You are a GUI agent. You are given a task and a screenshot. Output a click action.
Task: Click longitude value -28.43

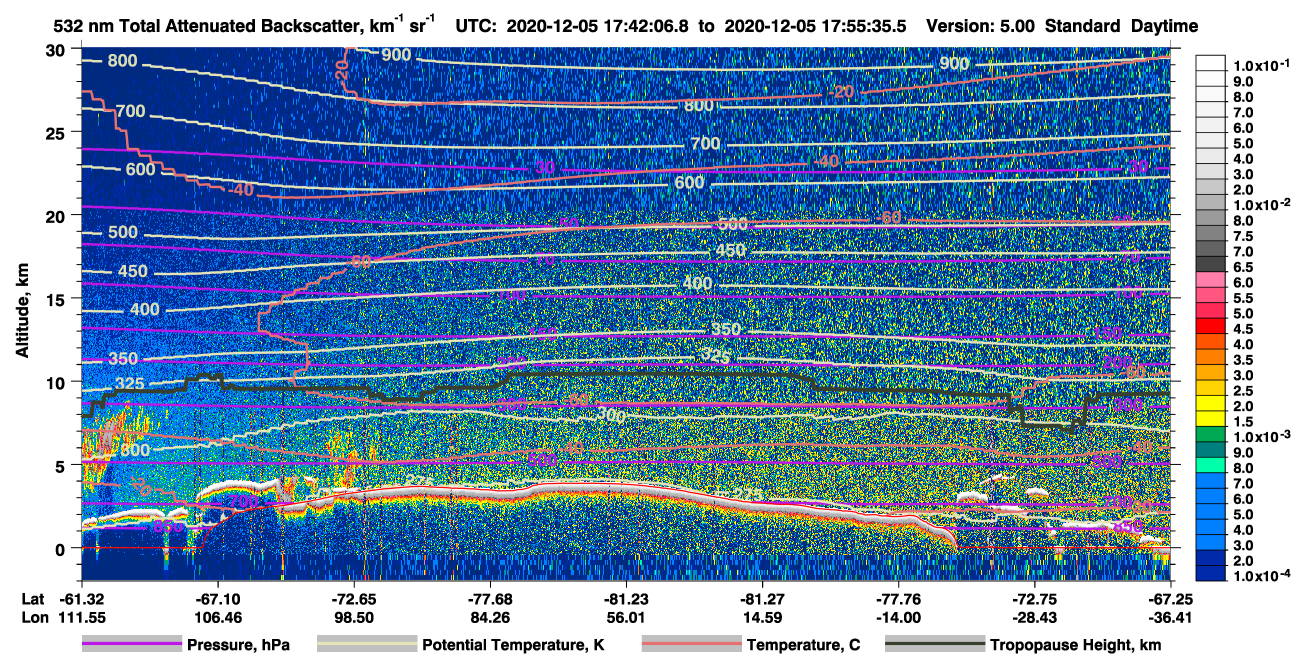click(x=1035, y=617)
